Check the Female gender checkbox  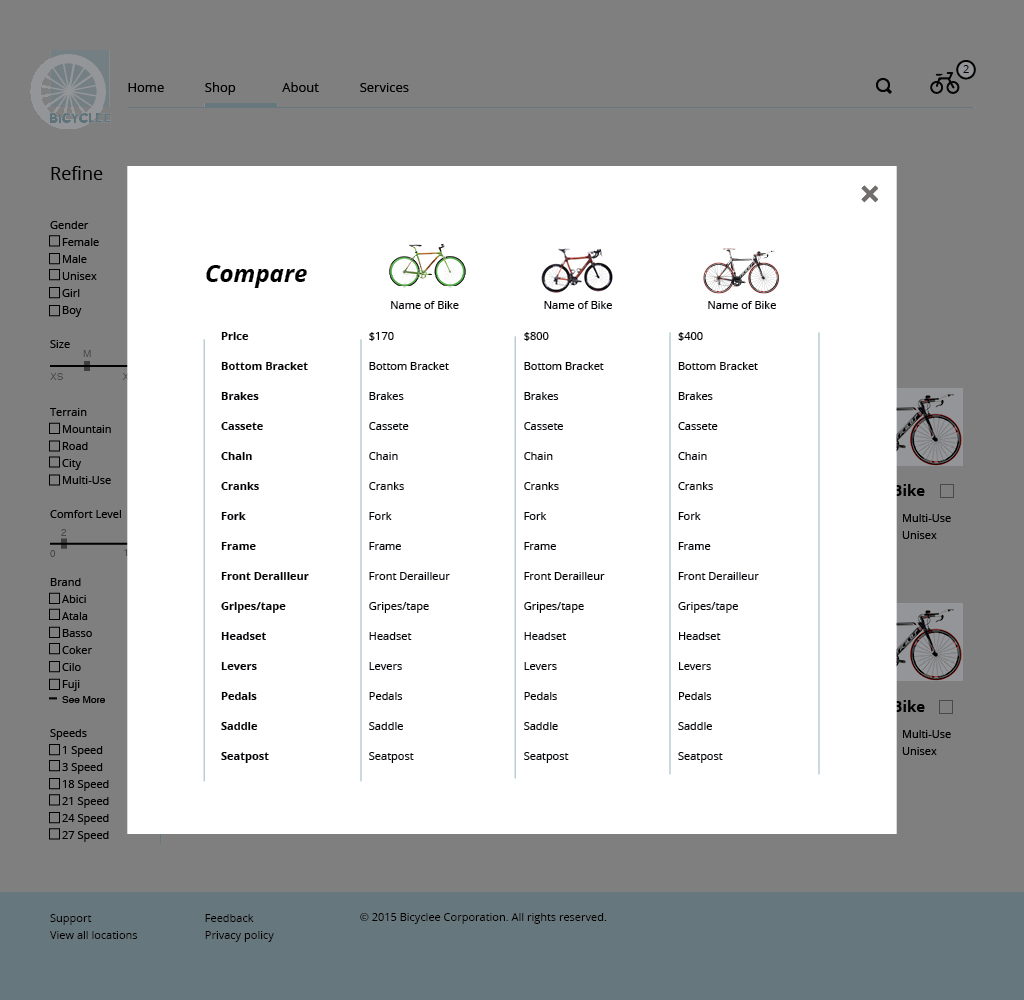[x=55, y=241]
